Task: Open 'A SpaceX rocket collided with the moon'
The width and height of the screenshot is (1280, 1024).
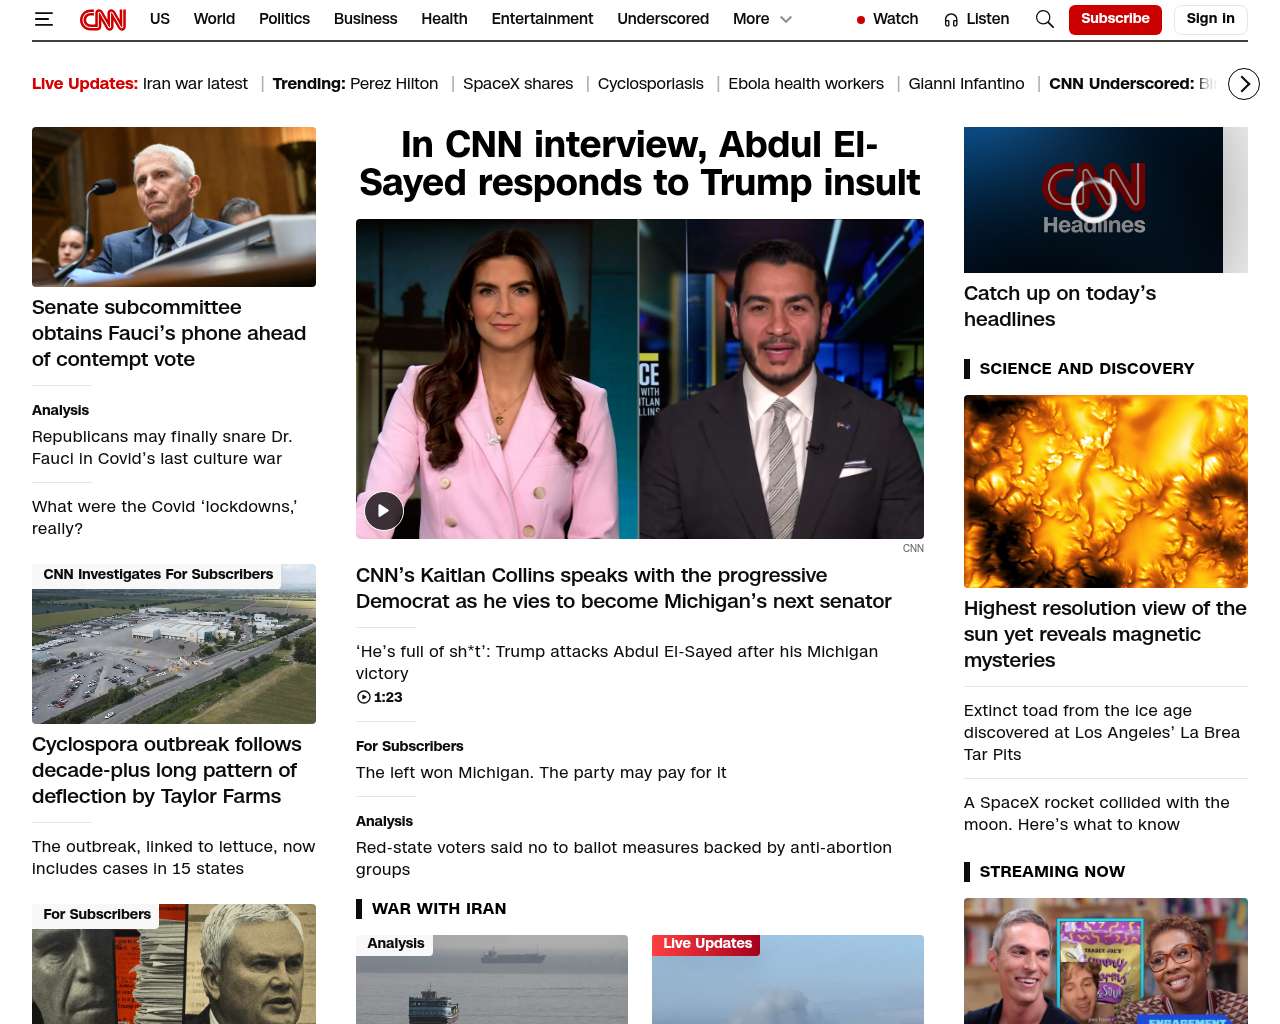Action: (1097, 813)
